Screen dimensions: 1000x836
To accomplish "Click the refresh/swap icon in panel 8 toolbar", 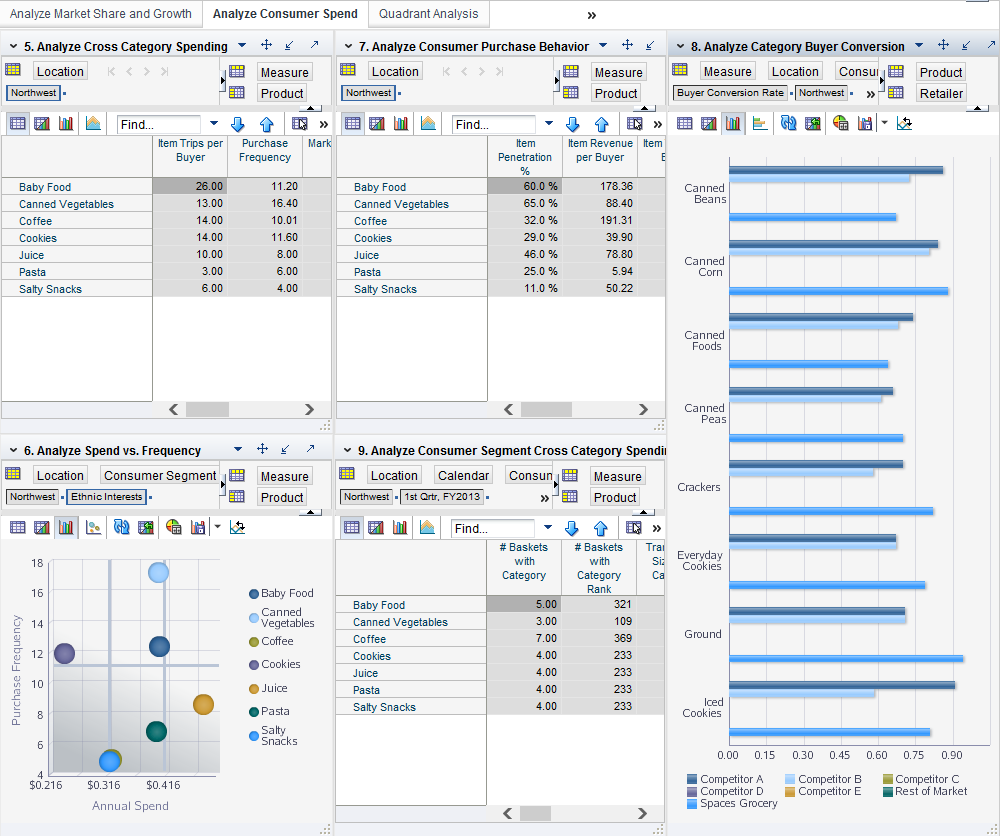I will (x=788, y=123).
